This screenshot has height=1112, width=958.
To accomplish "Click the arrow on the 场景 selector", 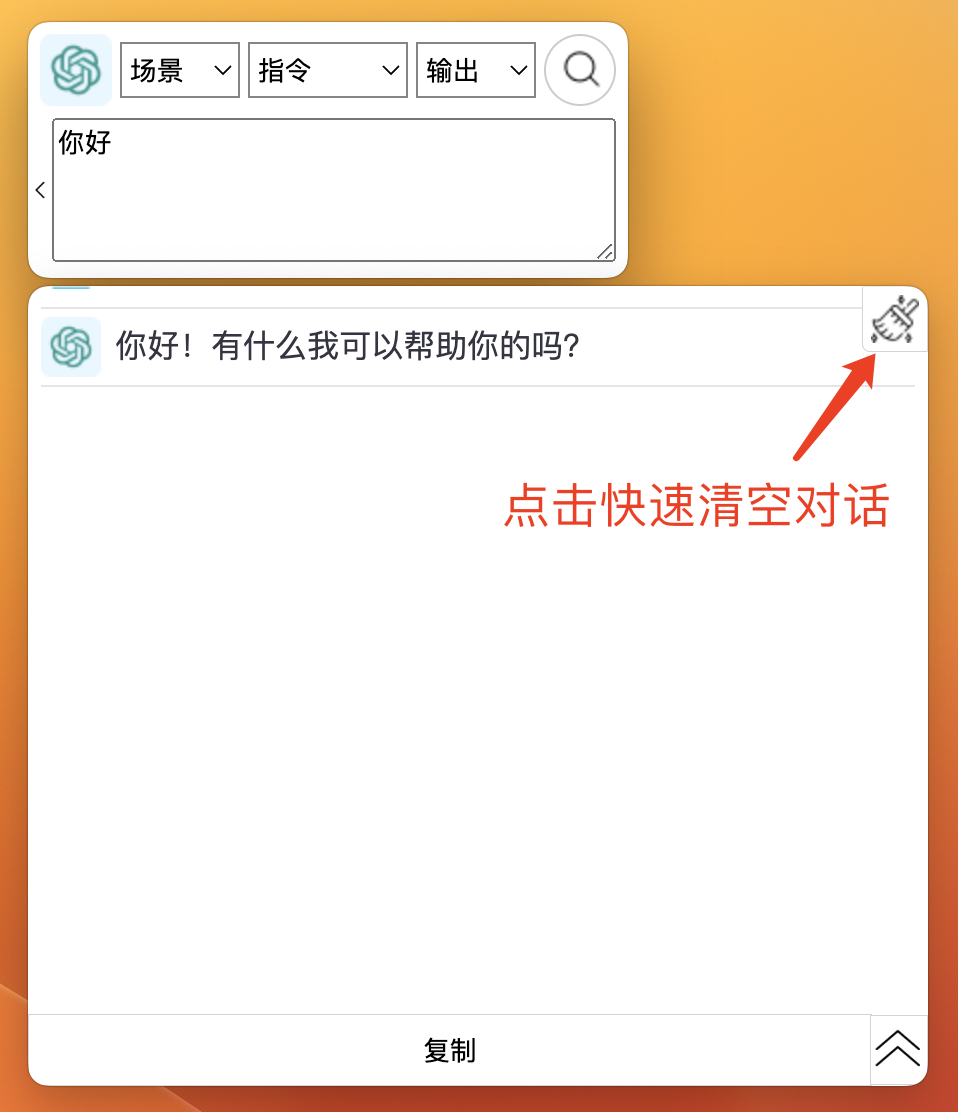I will 223,70.
